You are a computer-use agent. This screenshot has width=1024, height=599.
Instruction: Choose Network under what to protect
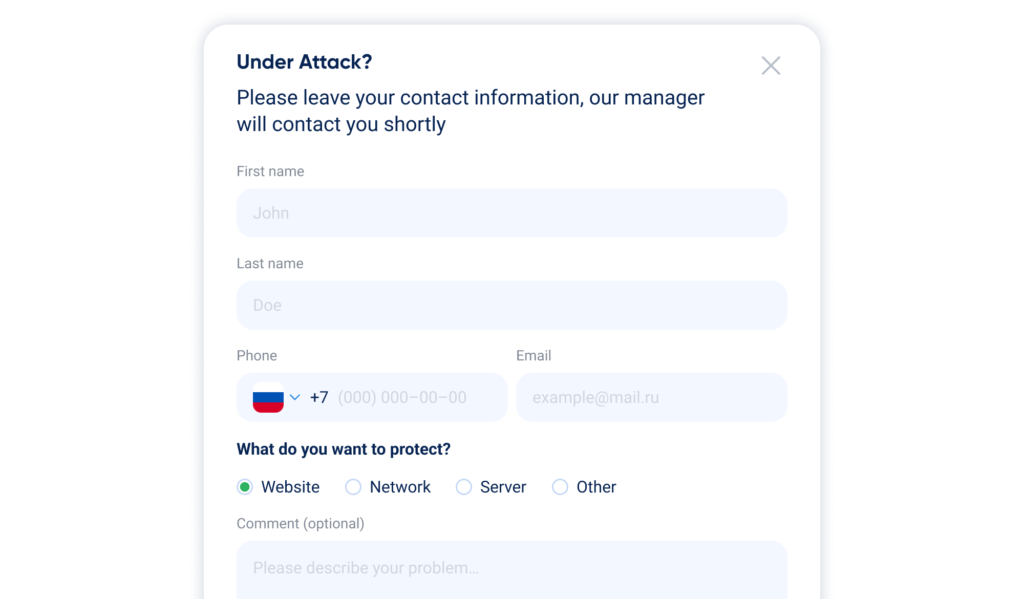coord(353,487)
